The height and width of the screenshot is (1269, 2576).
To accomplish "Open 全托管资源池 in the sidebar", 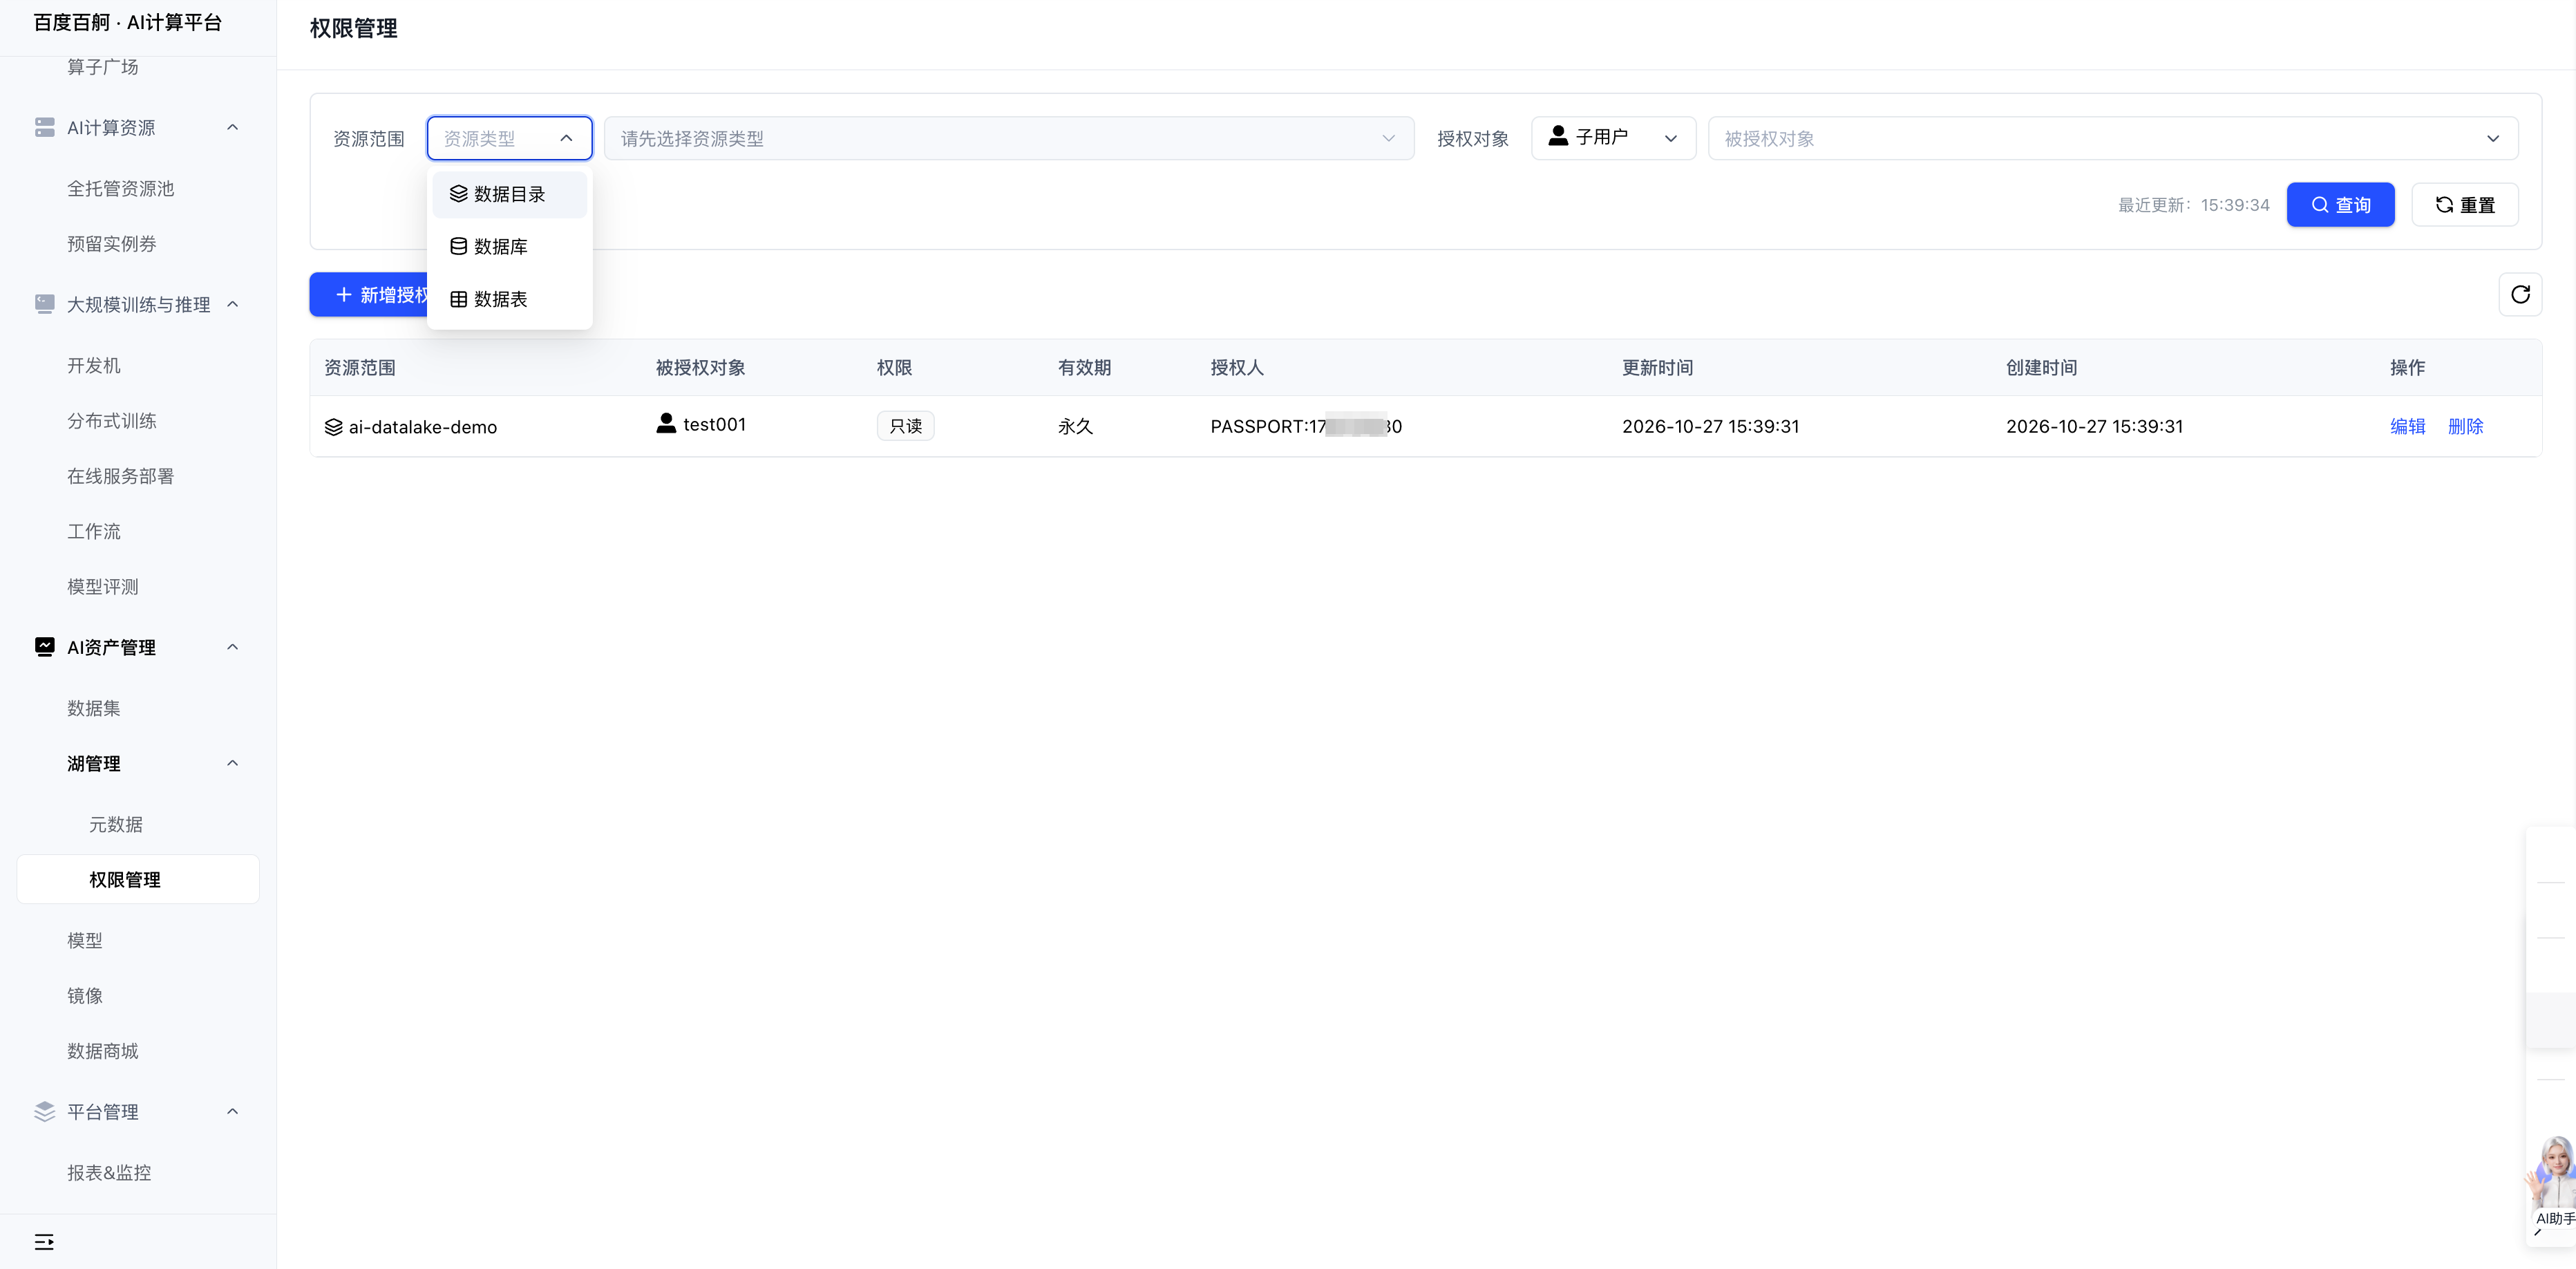I will coord(120,188).
